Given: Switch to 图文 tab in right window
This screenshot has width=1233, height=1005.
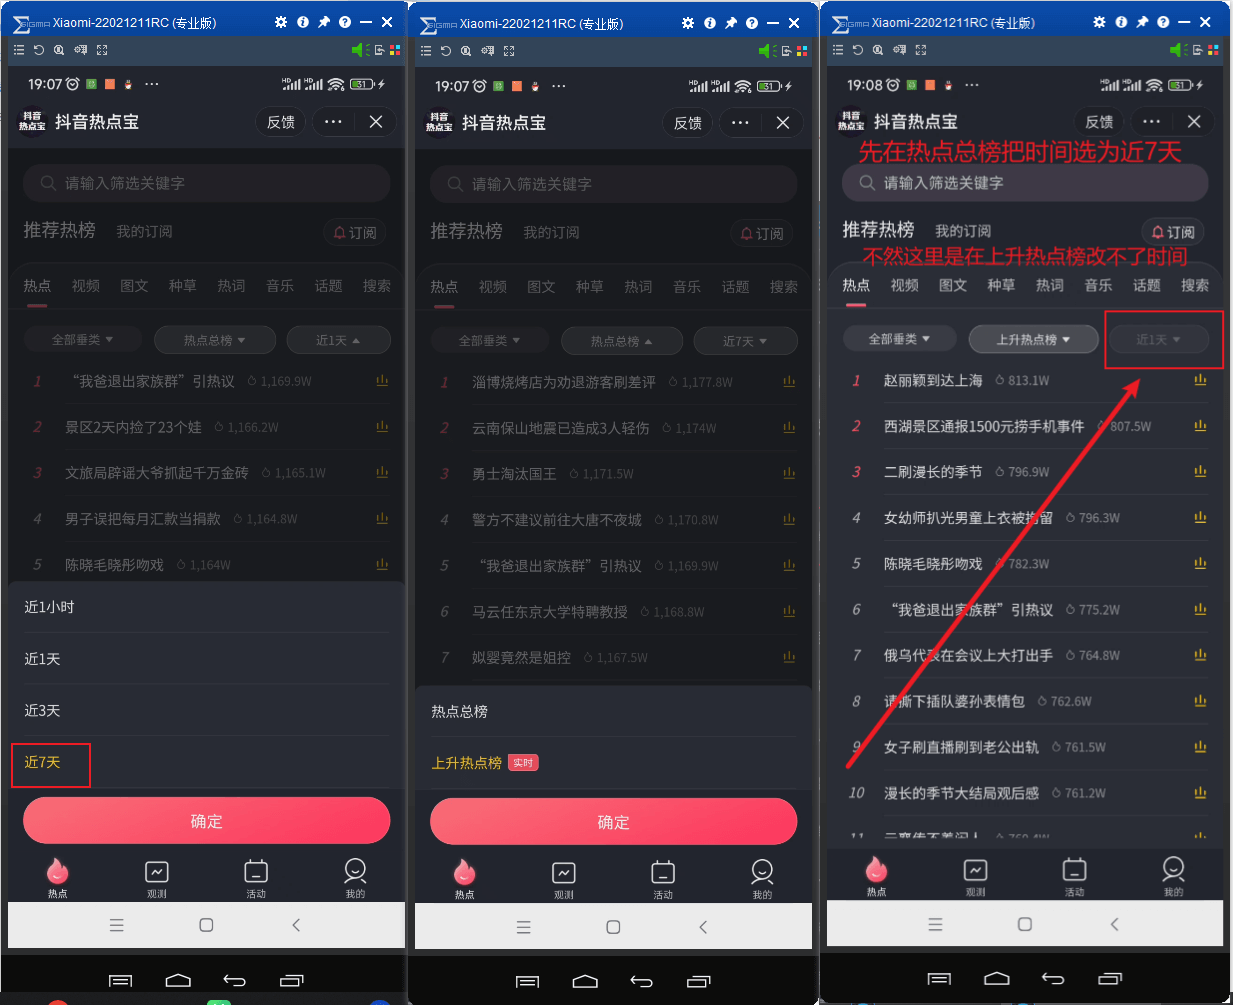Looking at the screenshot, I should point(953,285).
